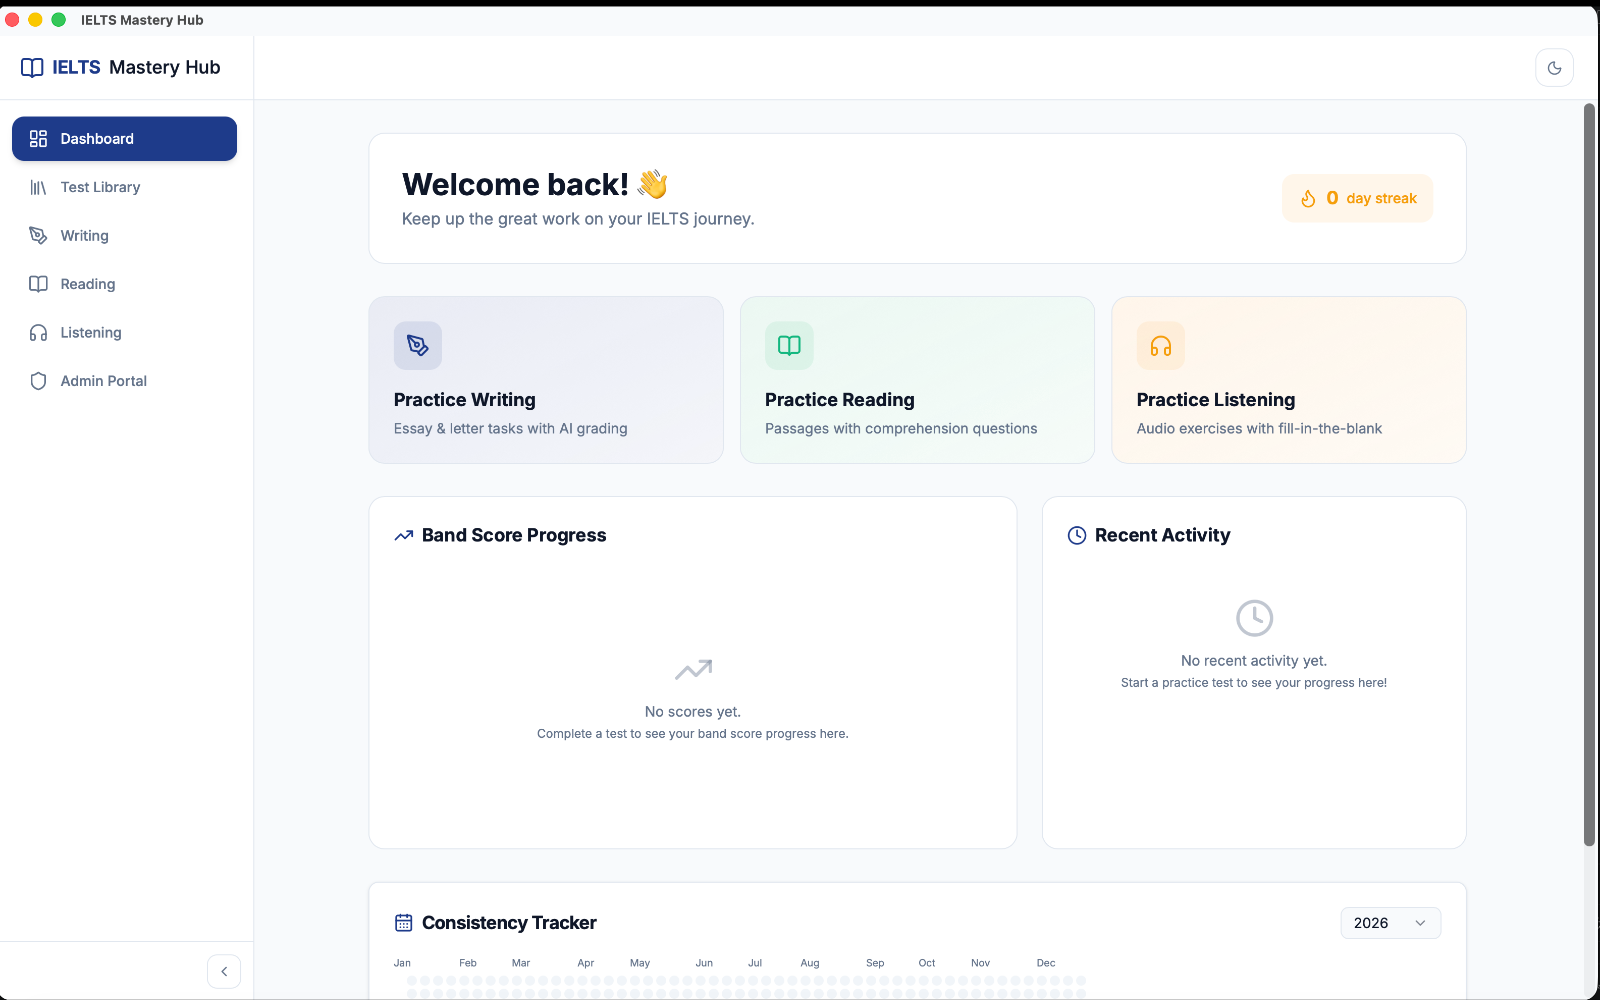This screenshot has width=1600, height=1000.
Task: Click the Admin Portal shield icon
Action: pyautogui.click(x=38, y=381)
